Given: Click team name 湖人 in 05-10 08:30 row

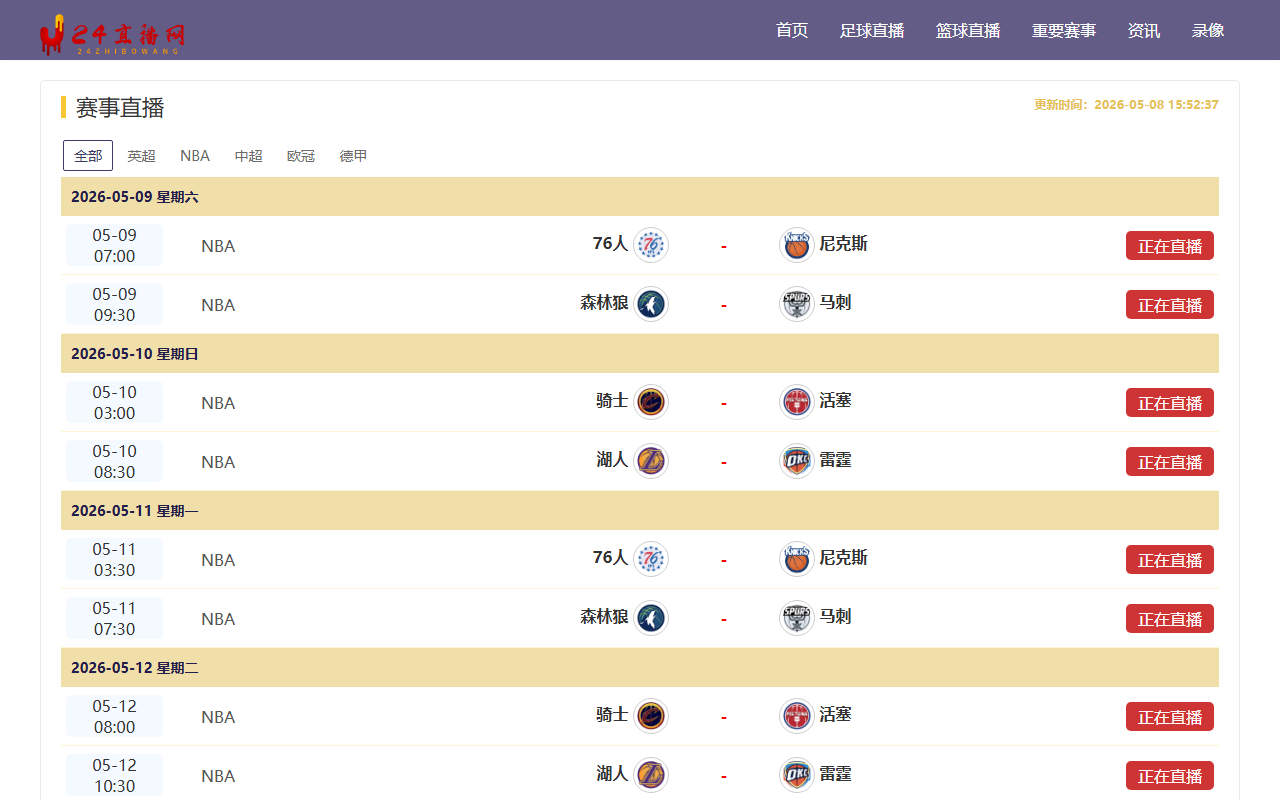Looking at the screenshot, I should click(x=612, y=460).
